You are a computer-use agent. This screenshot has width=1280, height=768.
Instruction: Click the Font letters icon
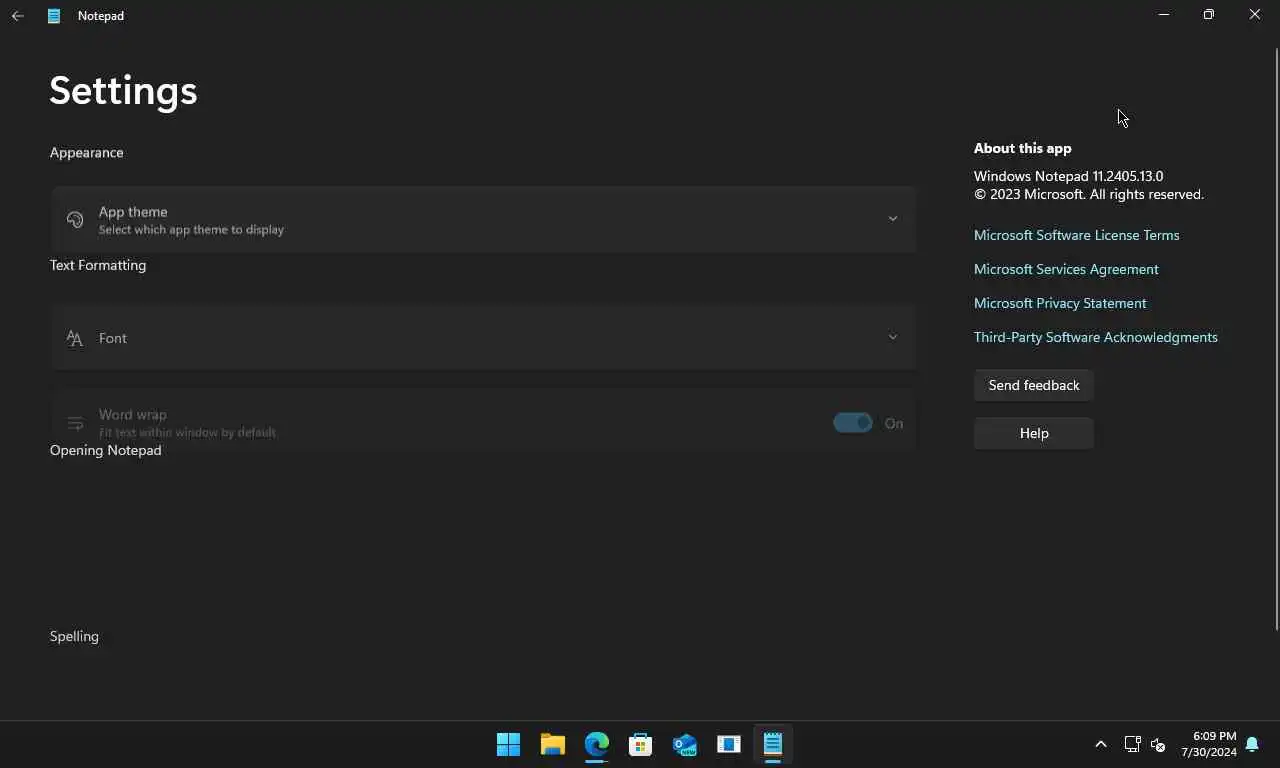[75, 338]
